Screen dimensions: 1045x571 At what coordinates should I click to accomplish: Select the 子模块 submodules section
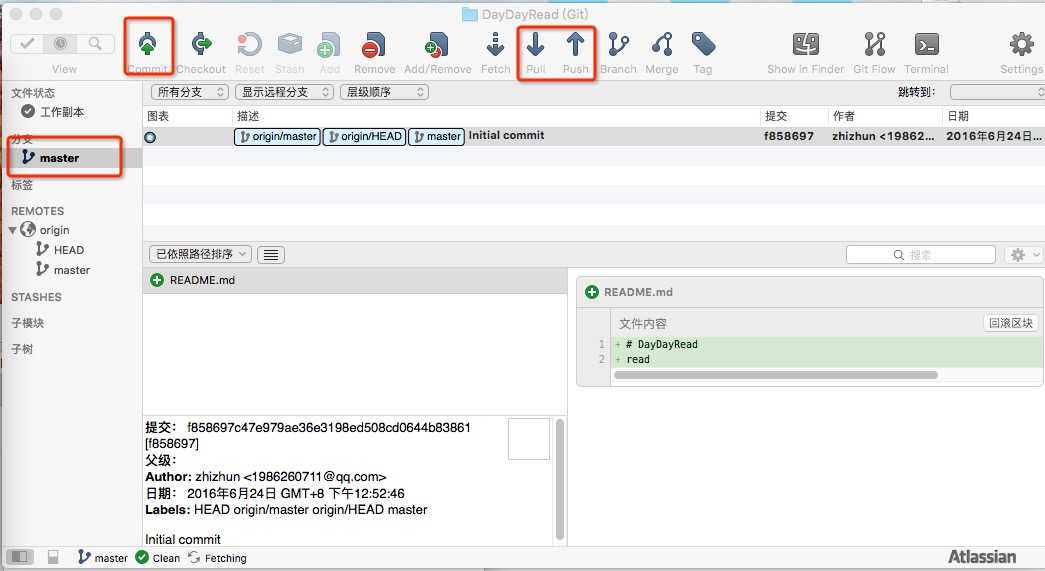[27, 323]
